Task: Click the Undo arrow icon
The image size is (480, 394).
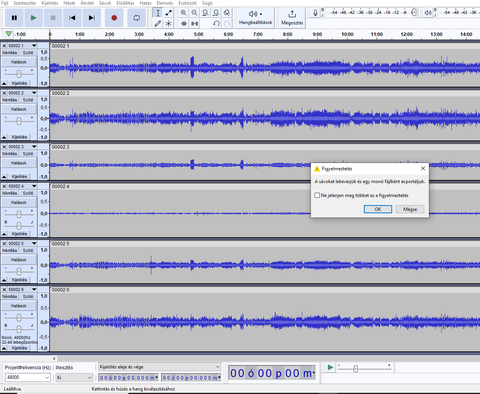Action: click(216, 23)
